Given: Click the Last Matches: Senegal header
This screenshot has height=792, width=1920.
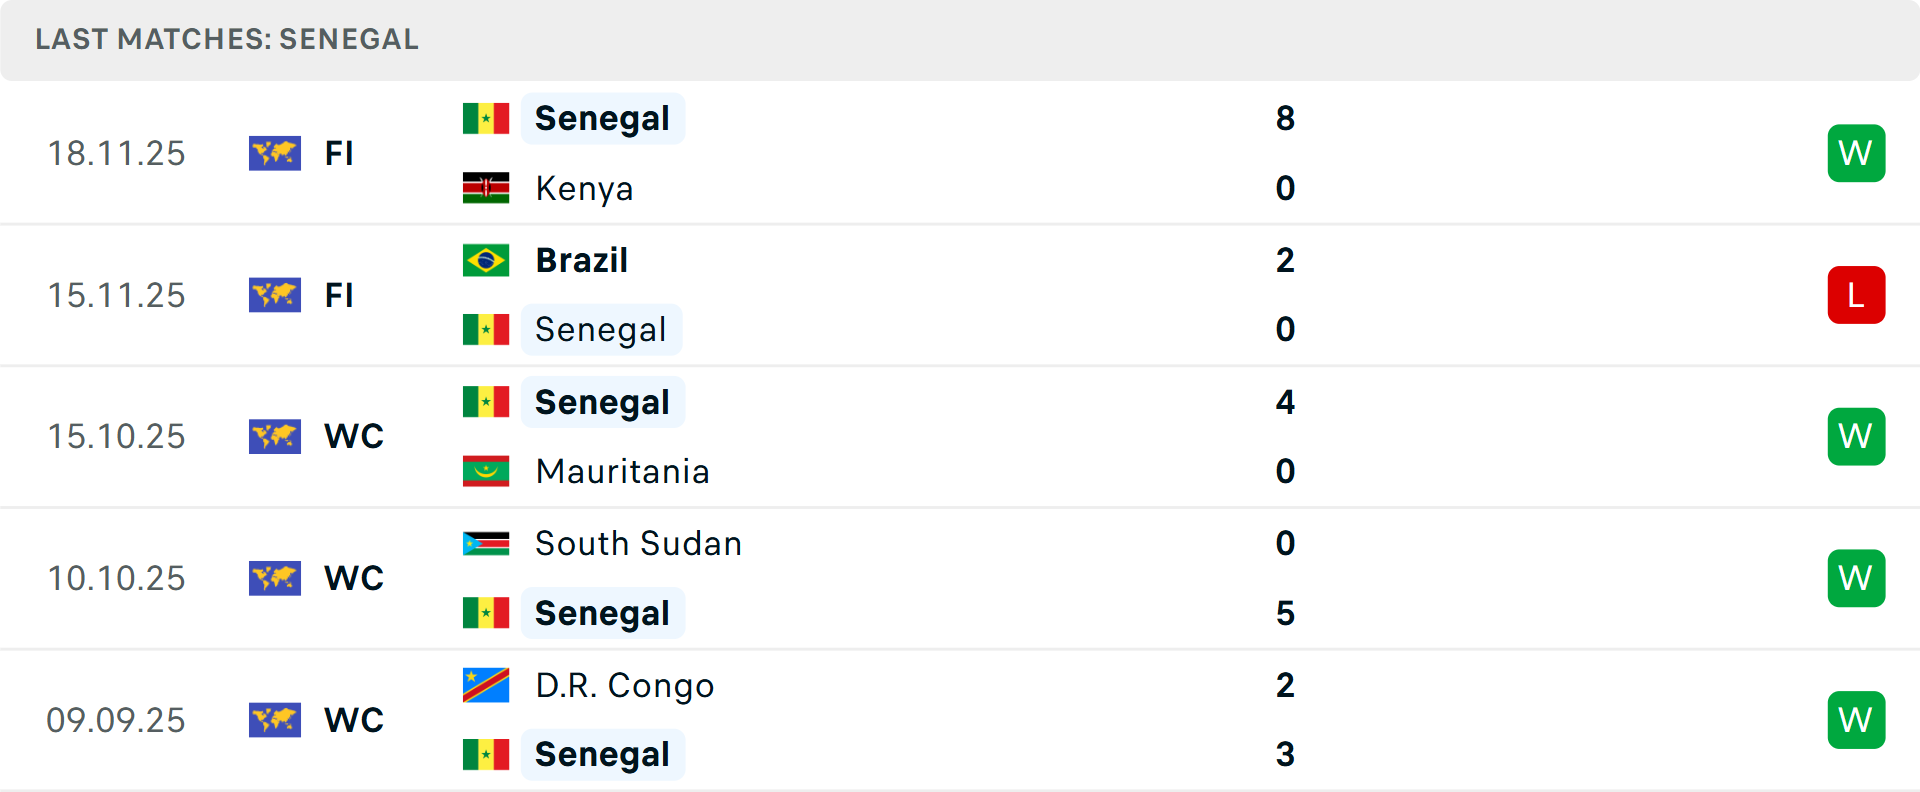Looking at the screenshot, I should point(227,39).
